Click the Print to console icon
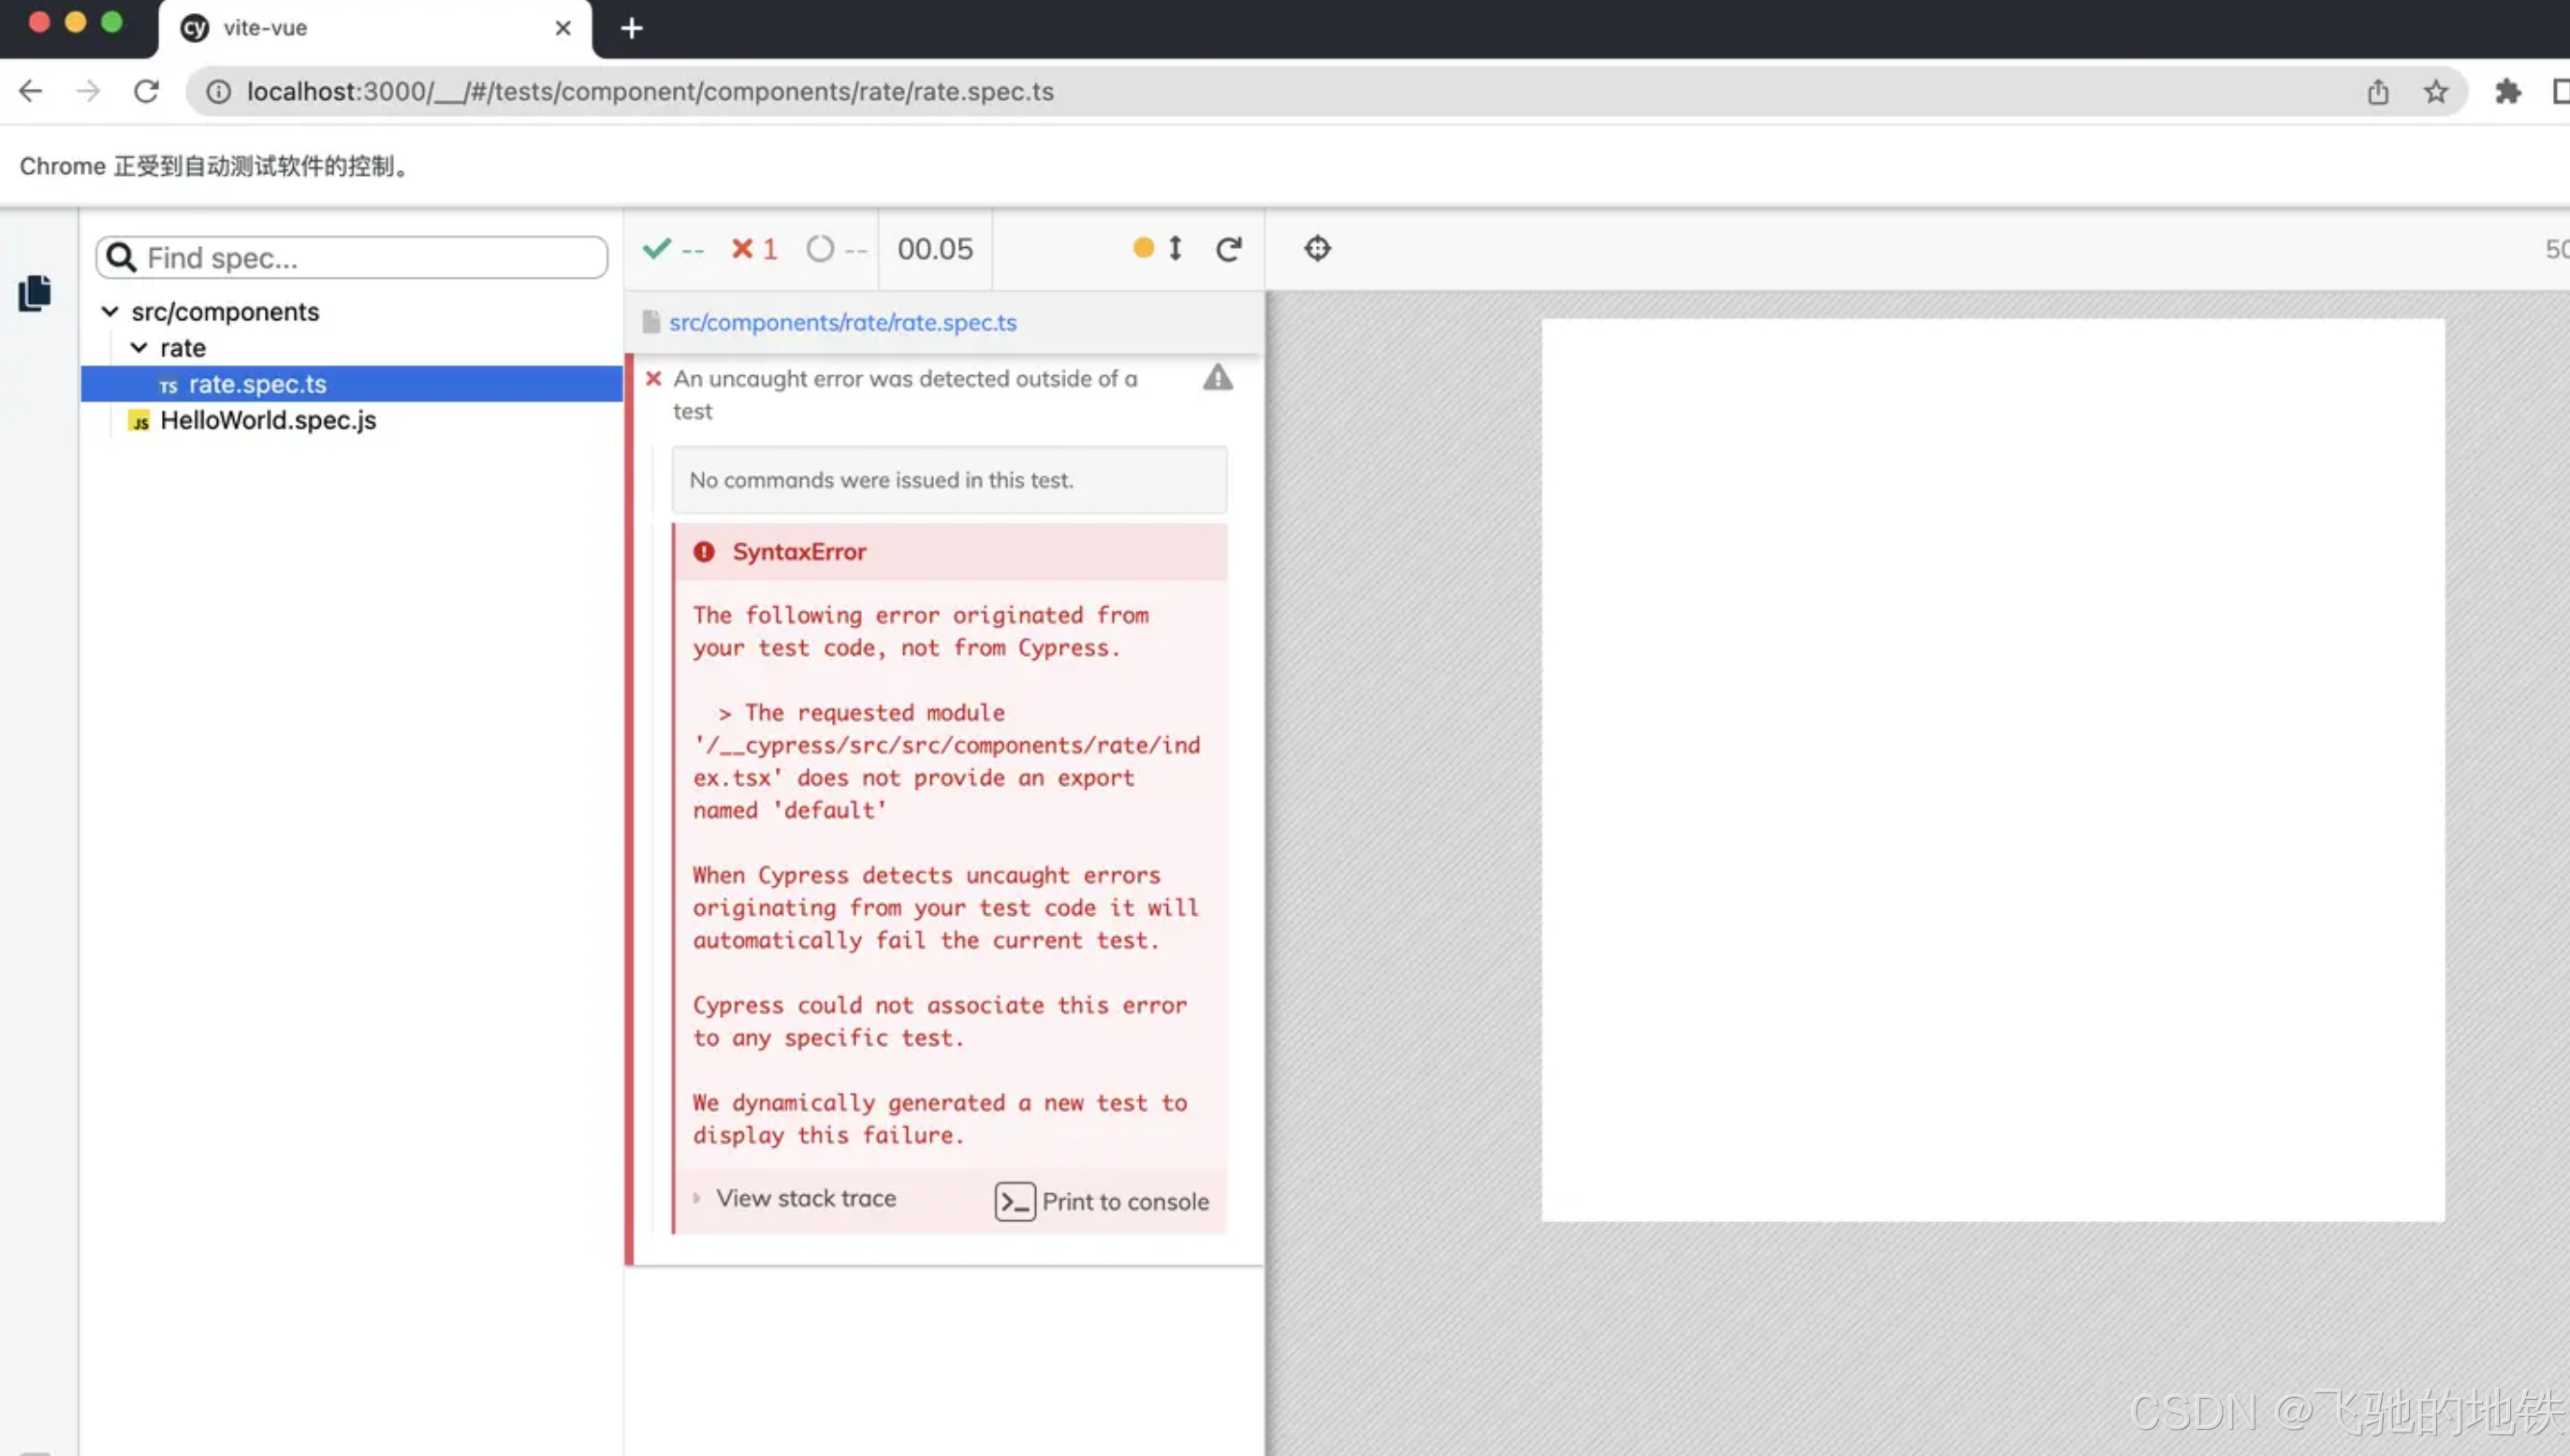 pos(1014,1201)
